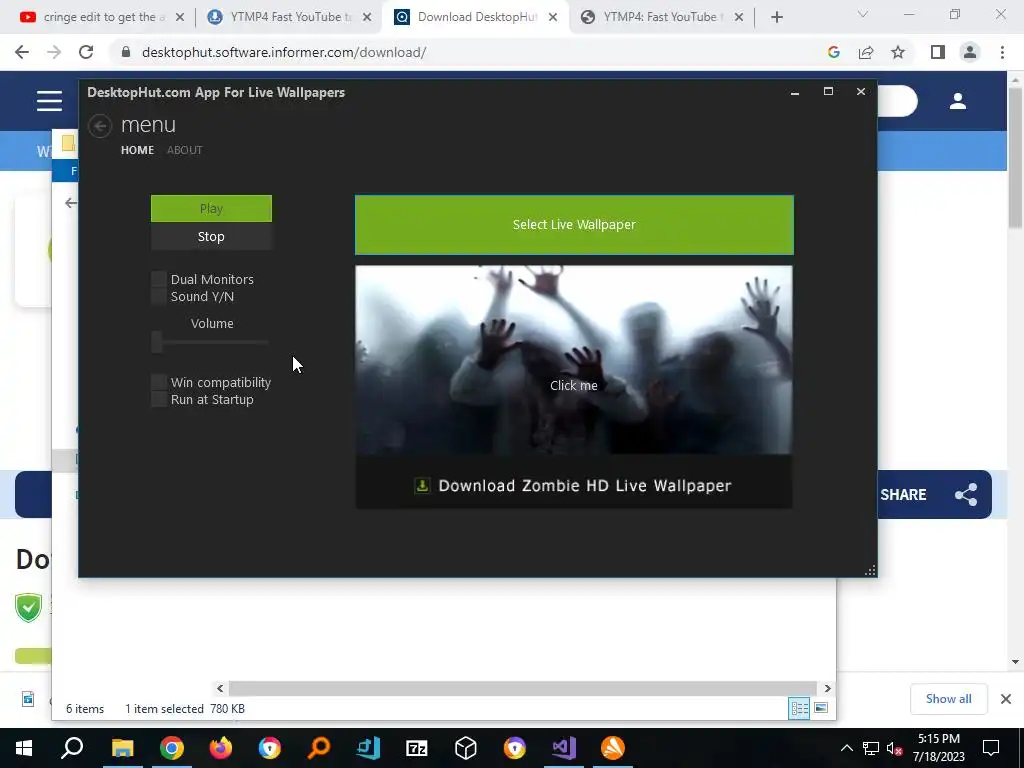
Task: Open the Chrome profile avatar
Action: point(970,52)
